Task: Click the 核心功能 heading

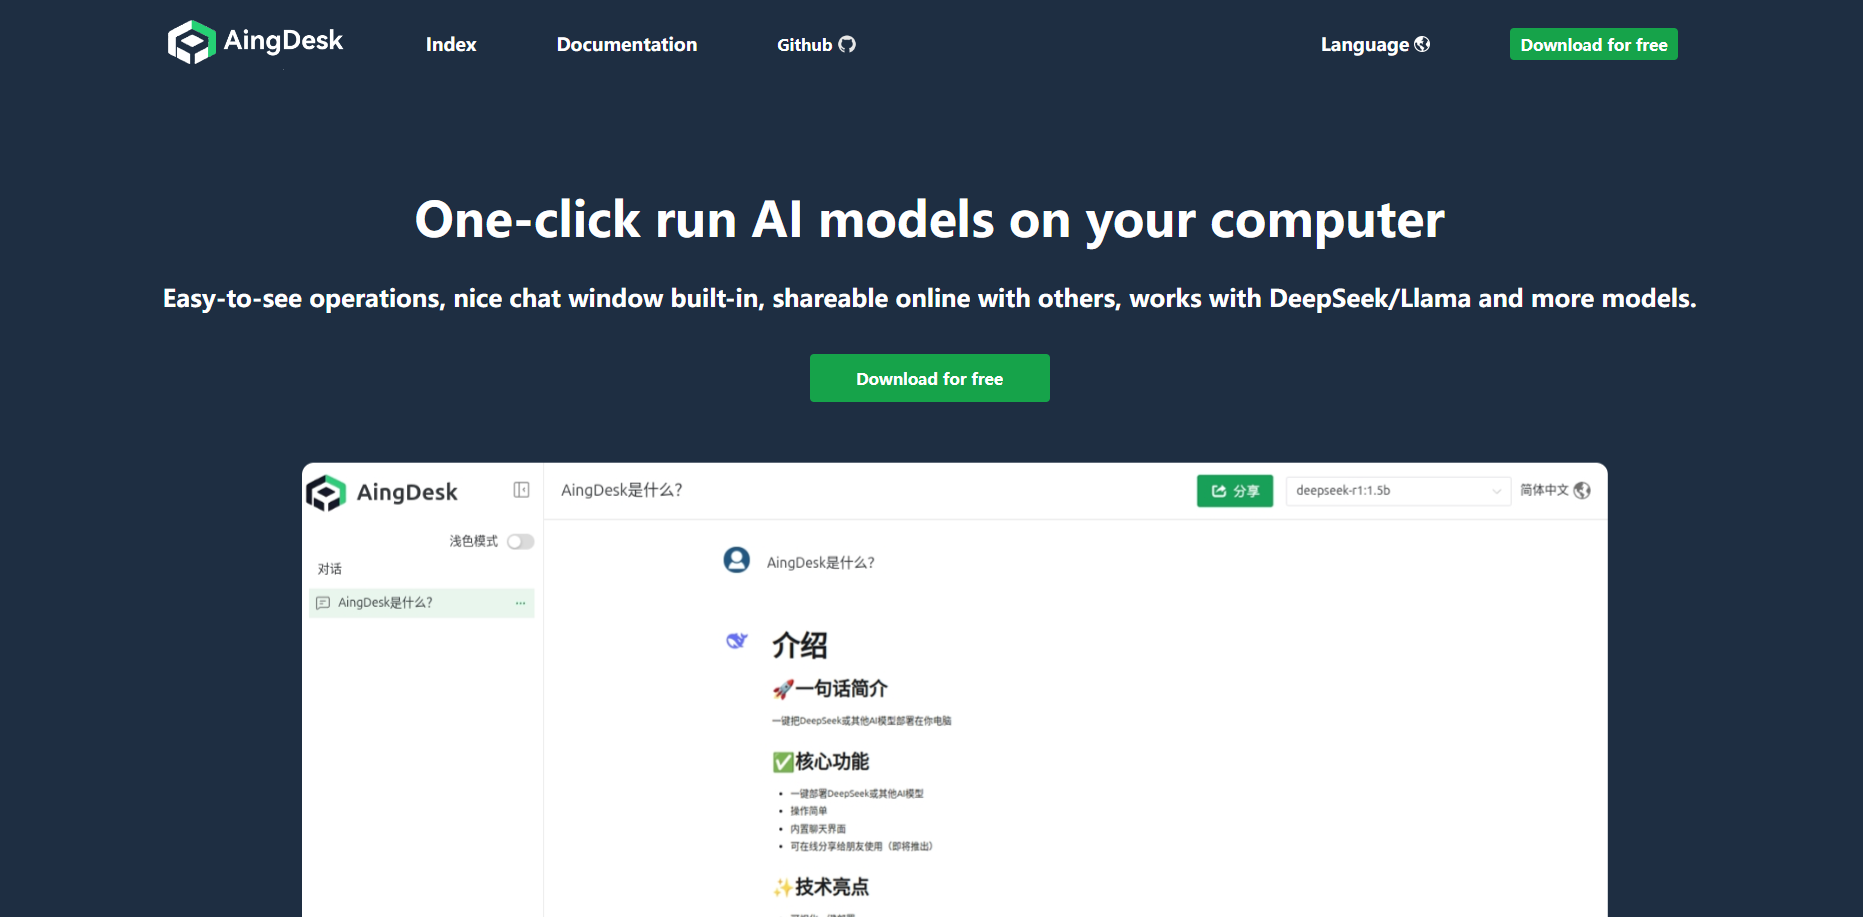Action: pos(821,762)
